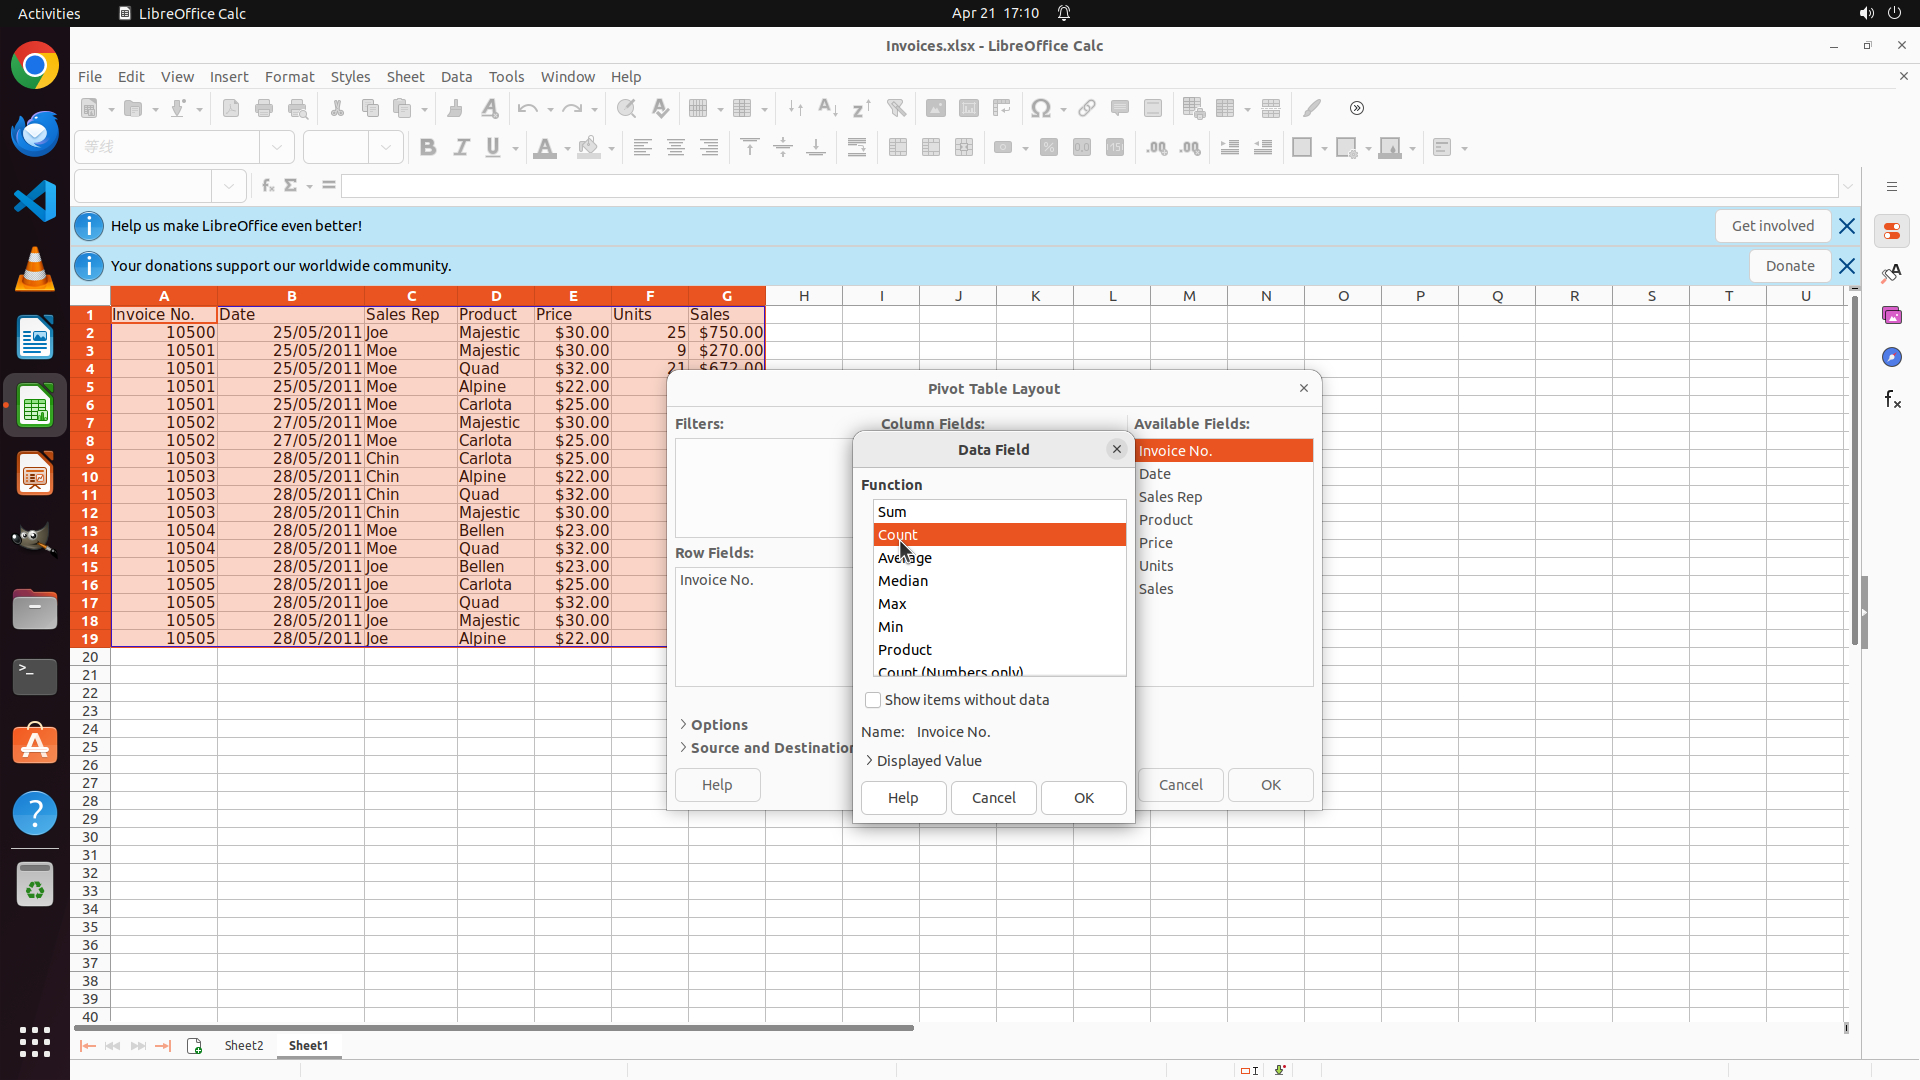1920x1080 pixels.
Task: Click the Center Horizontally alignment icon
Action: tap(676, 148)
